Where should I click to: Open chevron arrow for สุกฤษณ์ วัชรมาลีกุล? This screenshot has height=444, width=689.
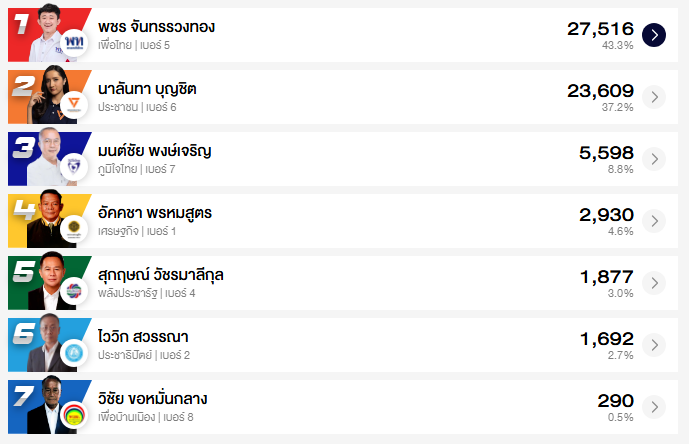(653, 283)
